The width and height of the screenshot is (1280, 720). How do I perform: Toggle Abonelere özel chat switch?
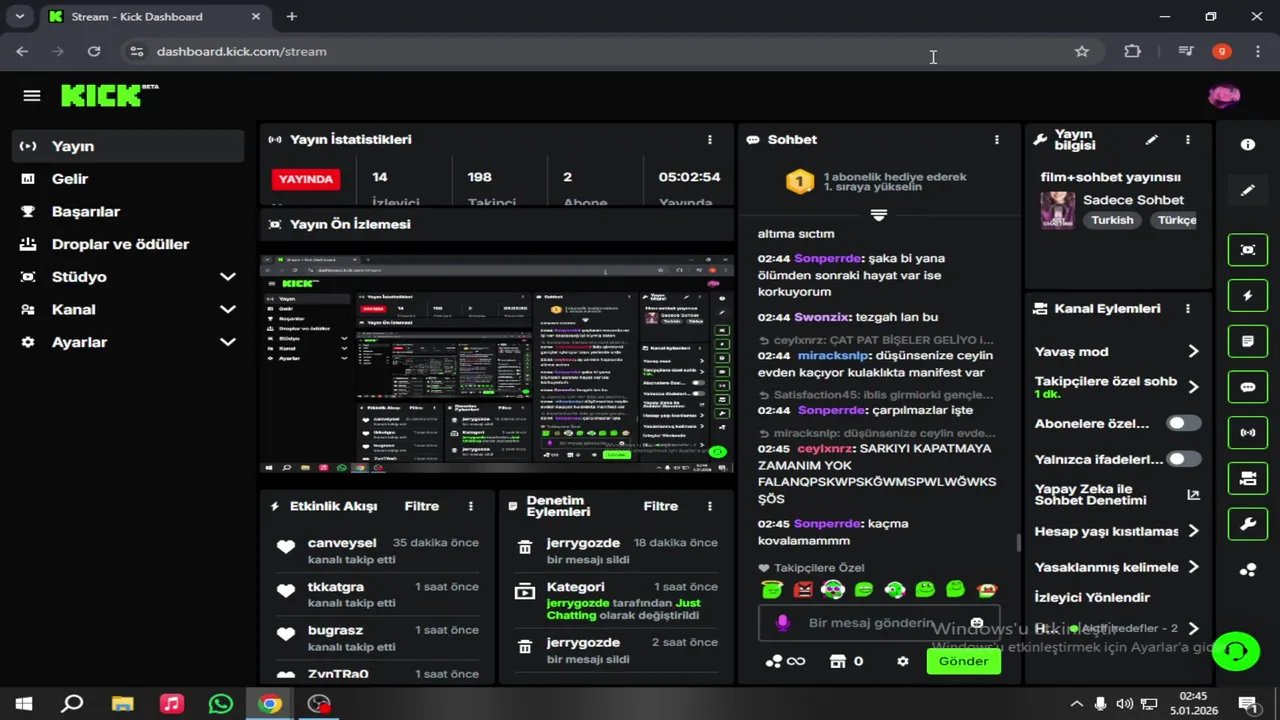click(x=1184, y=423)
